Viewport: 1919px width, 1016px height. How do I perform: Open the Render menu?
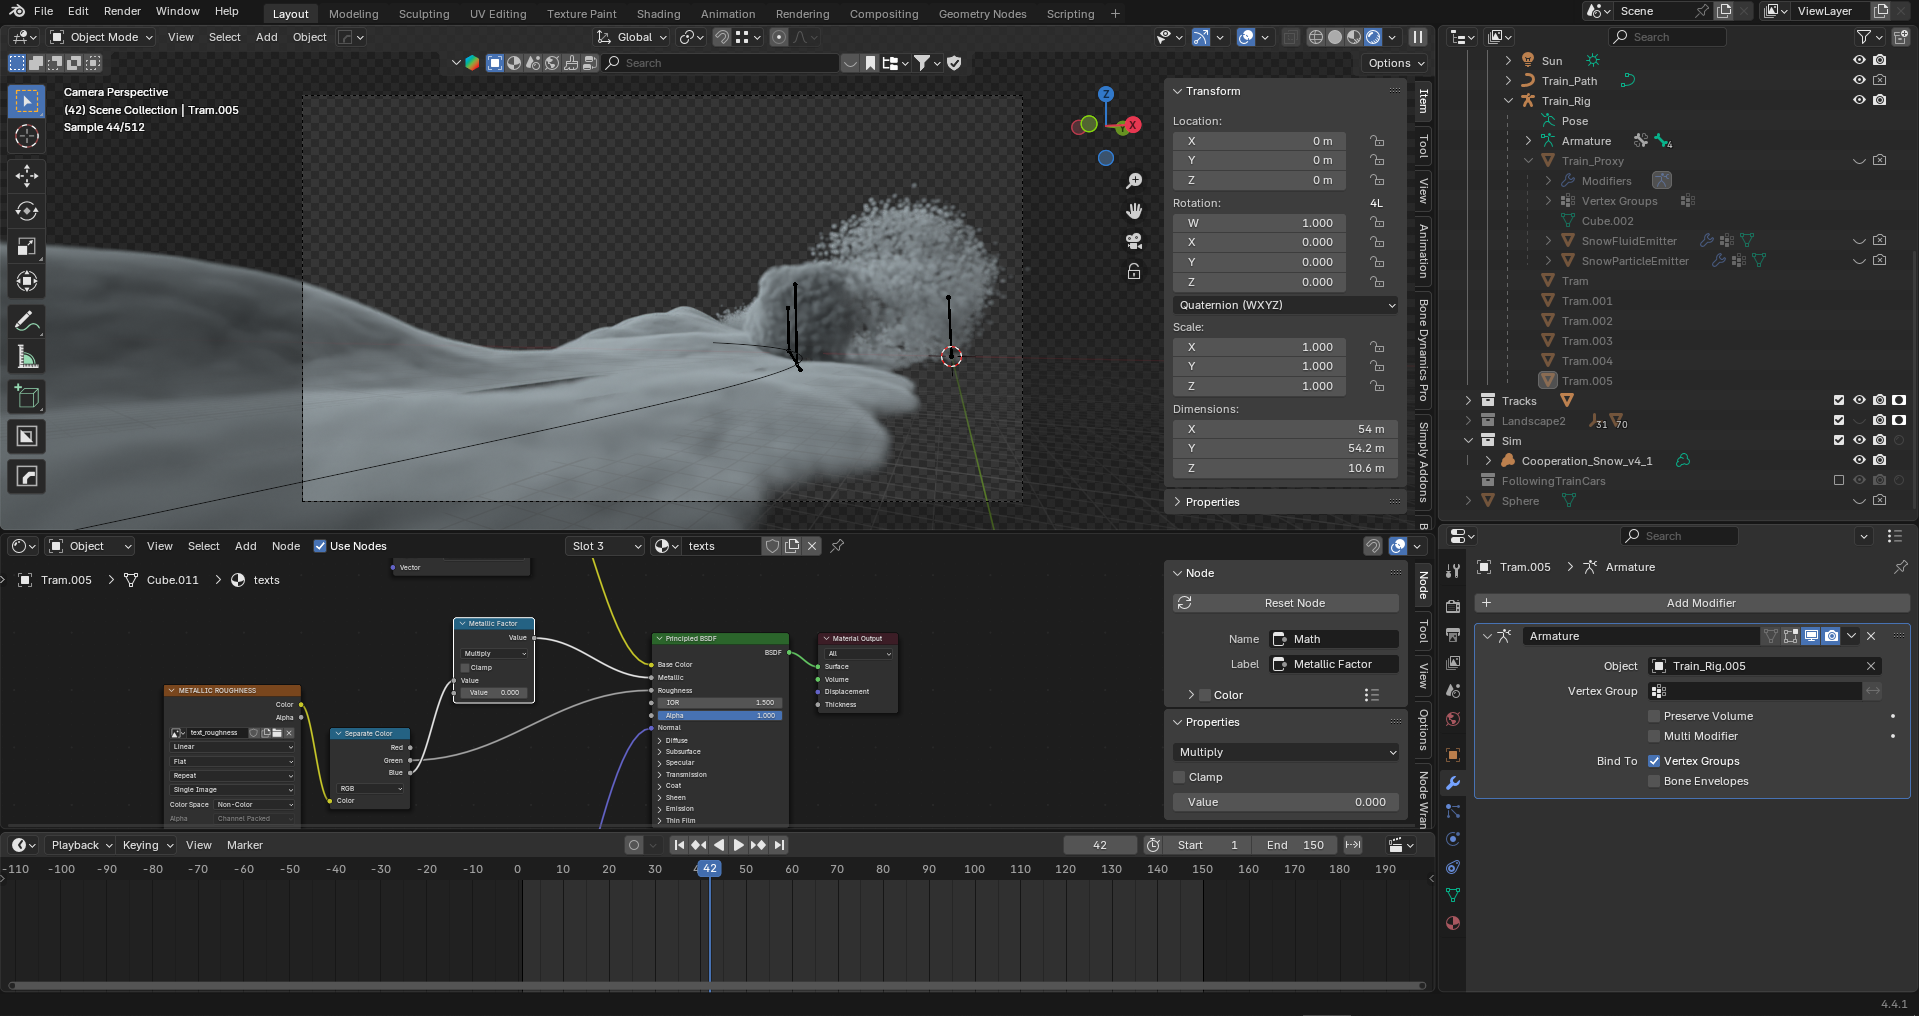pyautogui.click(x=122, y=11)
